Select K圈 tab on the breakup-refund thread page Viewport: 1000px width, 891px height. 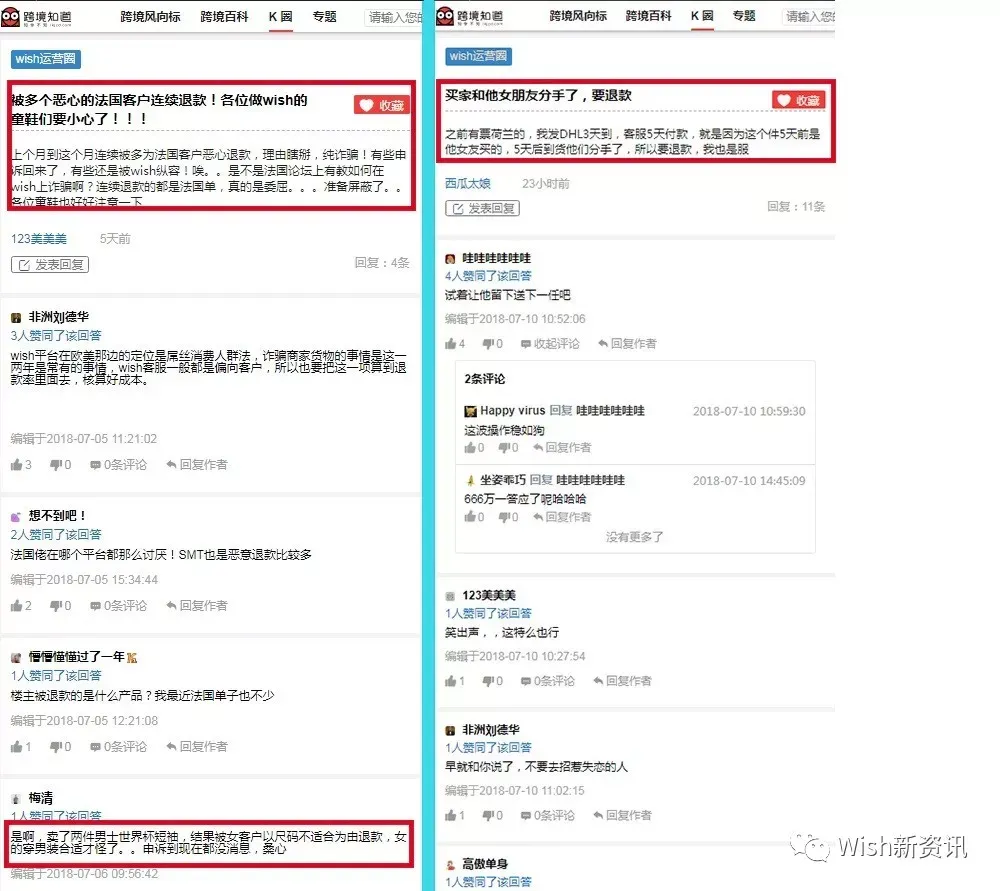click(x=702, y=16)
